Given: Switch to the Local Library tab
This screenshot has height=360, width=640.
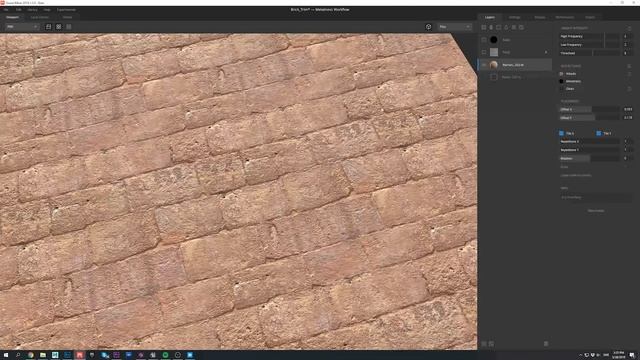Looking at the screenshot, I should click(x=40, y=17).
